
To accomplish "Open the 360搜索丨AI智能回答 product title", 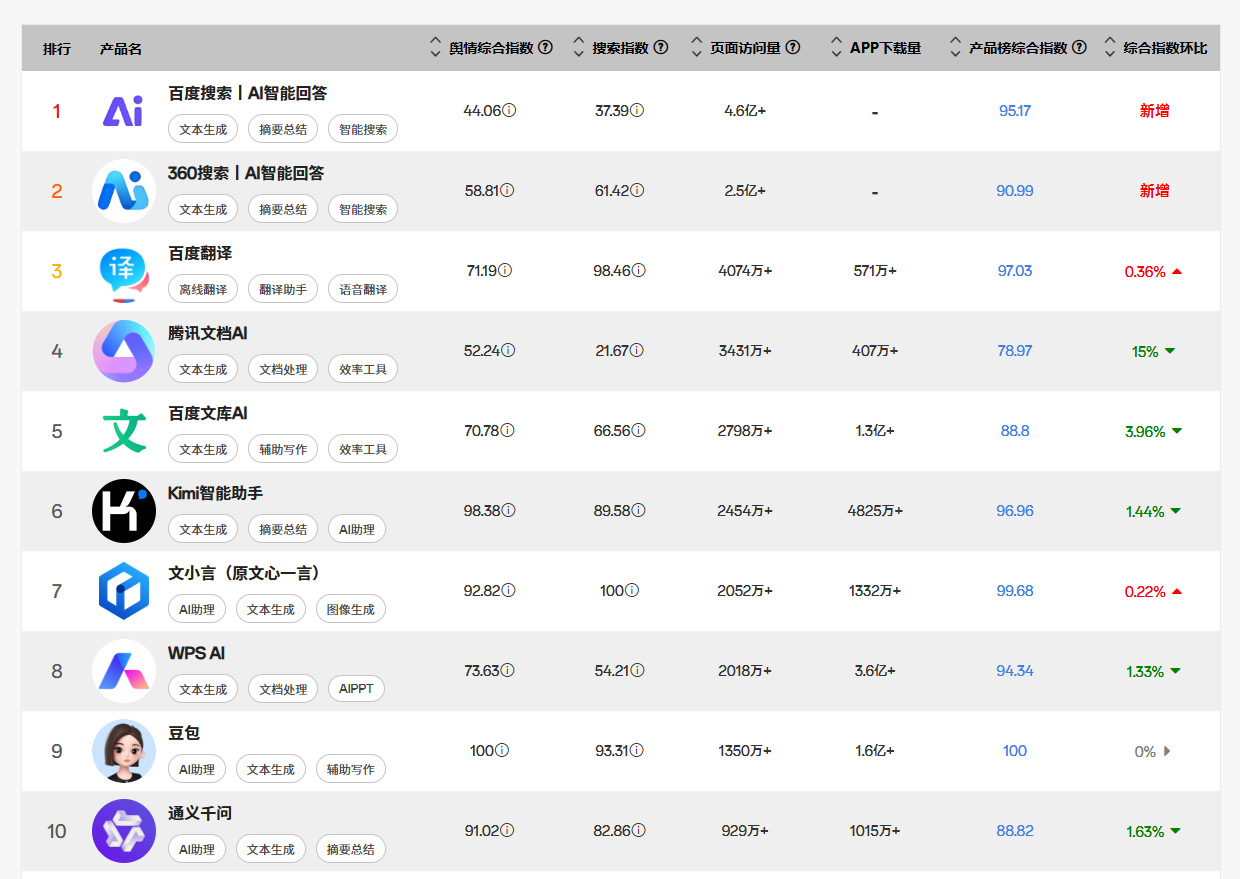I will coord(246,173).
